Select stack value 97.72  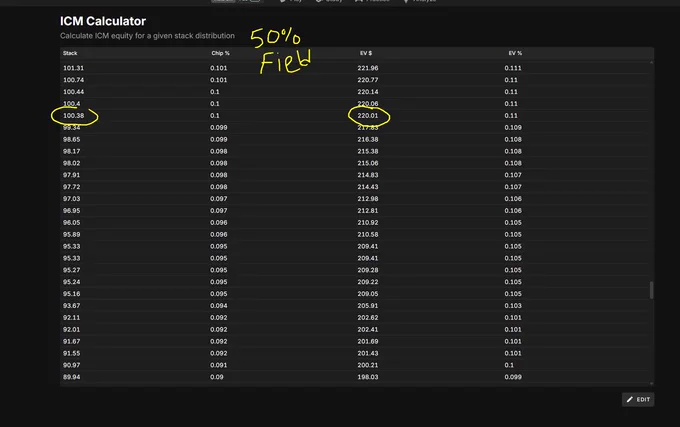click(x=72, y=187)
